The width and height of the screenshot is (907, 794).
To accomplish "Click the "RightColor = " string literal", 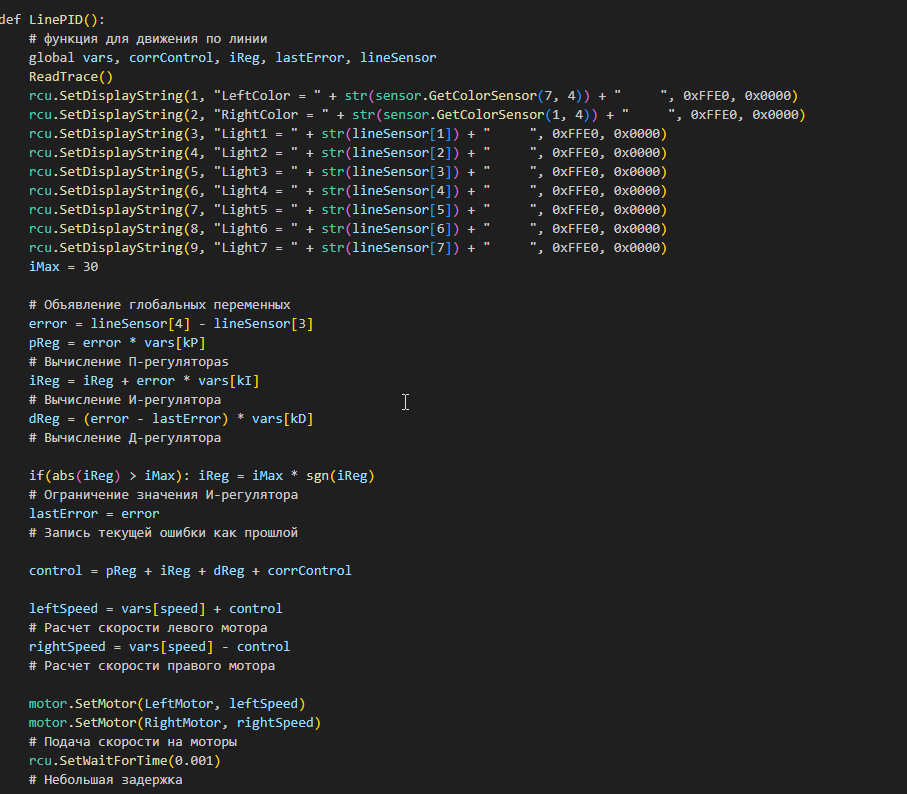I will (268, 115).
